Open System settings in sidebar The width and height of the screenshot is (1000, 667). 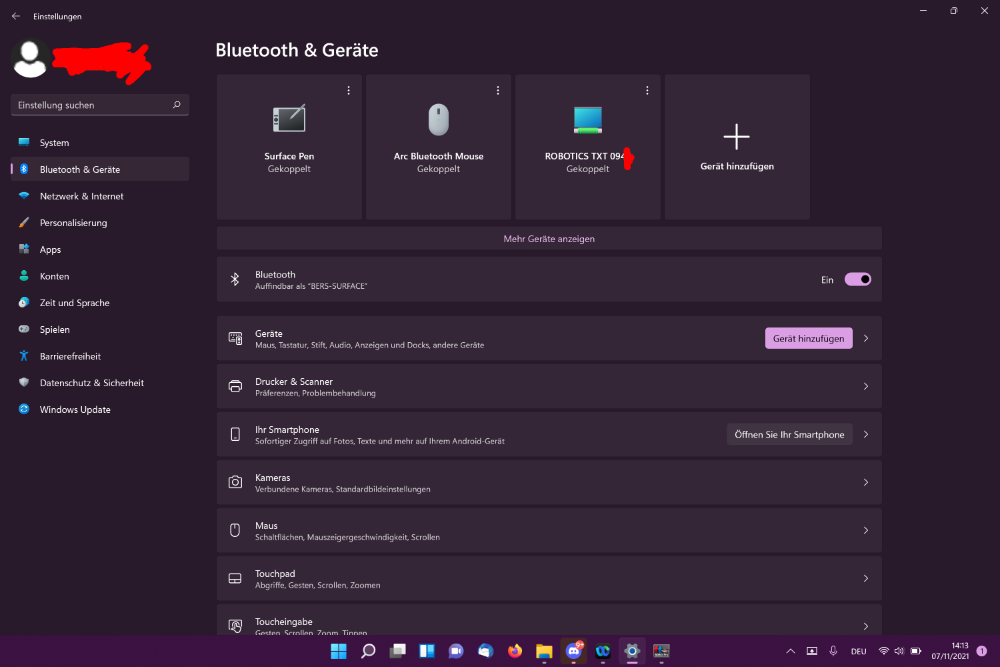tap(100, 142)
